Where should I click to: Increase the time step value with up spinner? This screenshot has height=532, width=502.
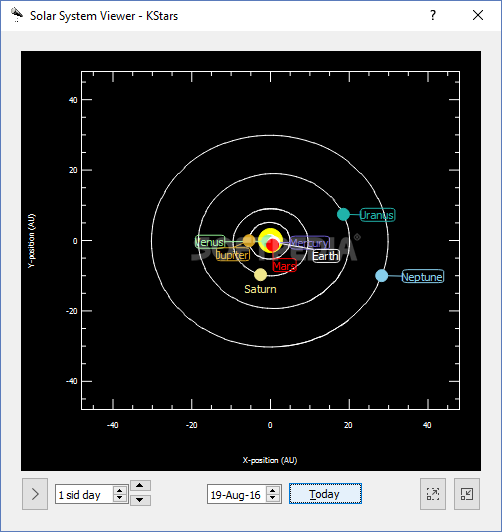pyautogui.click(x=120, y=491)
